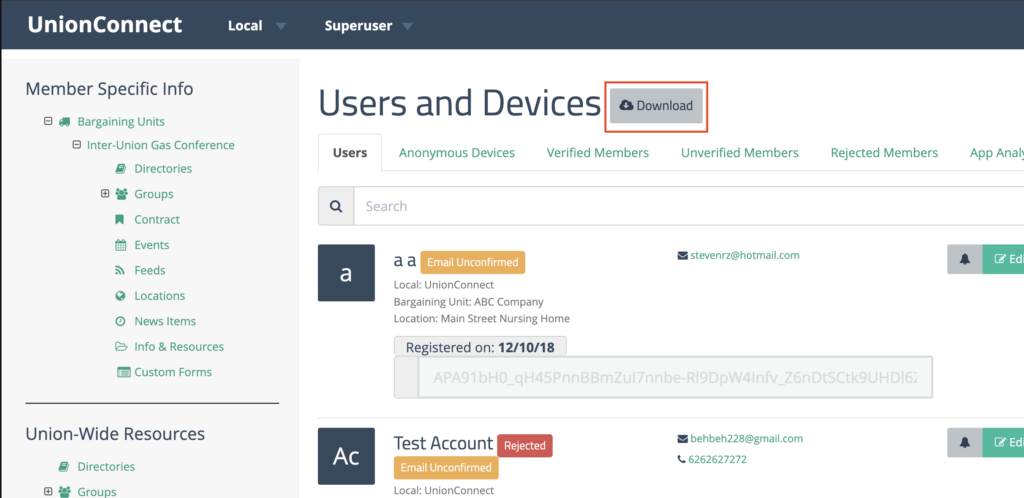Collapse Inter-Union Gas Conference node
This screenshot has width=1024, height=498.
[x=77, y=145]
